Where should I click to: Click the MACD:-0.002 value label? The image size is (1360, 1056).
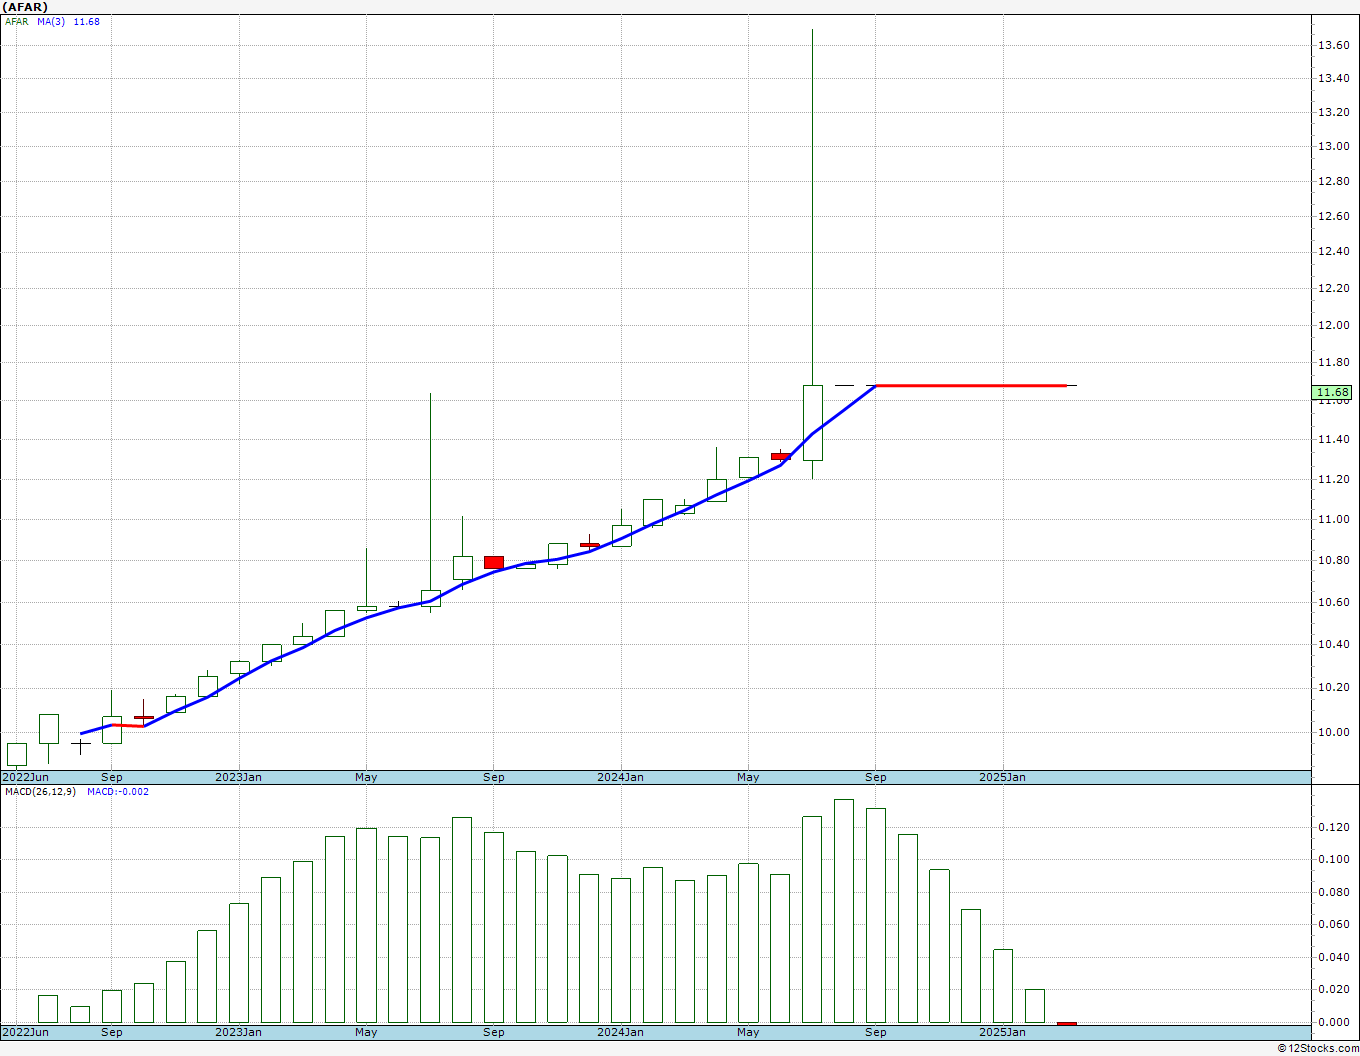pos(118,792)
